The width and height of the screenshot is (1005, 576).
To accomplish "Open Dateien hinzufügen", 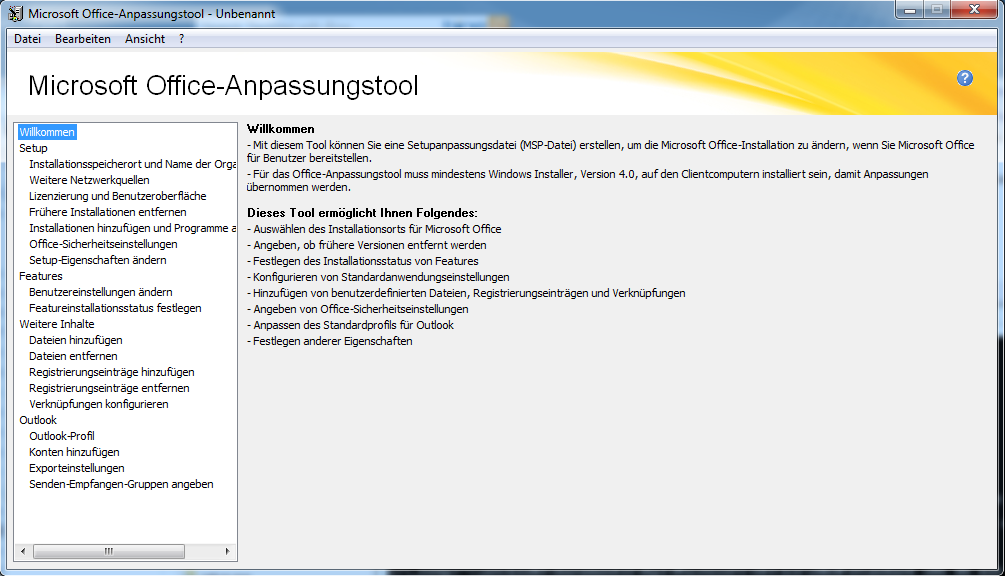I will pos(76,340).
